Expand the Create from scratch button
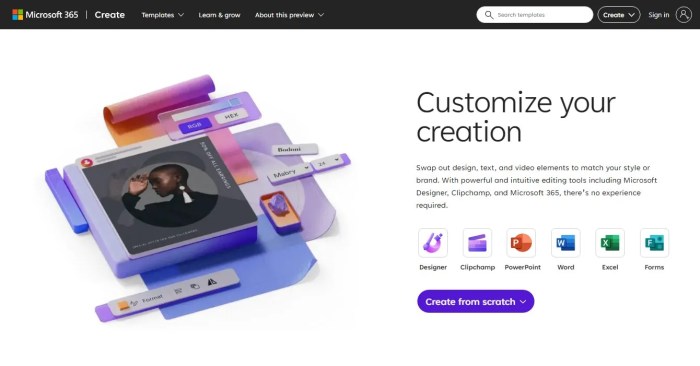This screenshot has height=366, width=700. (475, 301)
